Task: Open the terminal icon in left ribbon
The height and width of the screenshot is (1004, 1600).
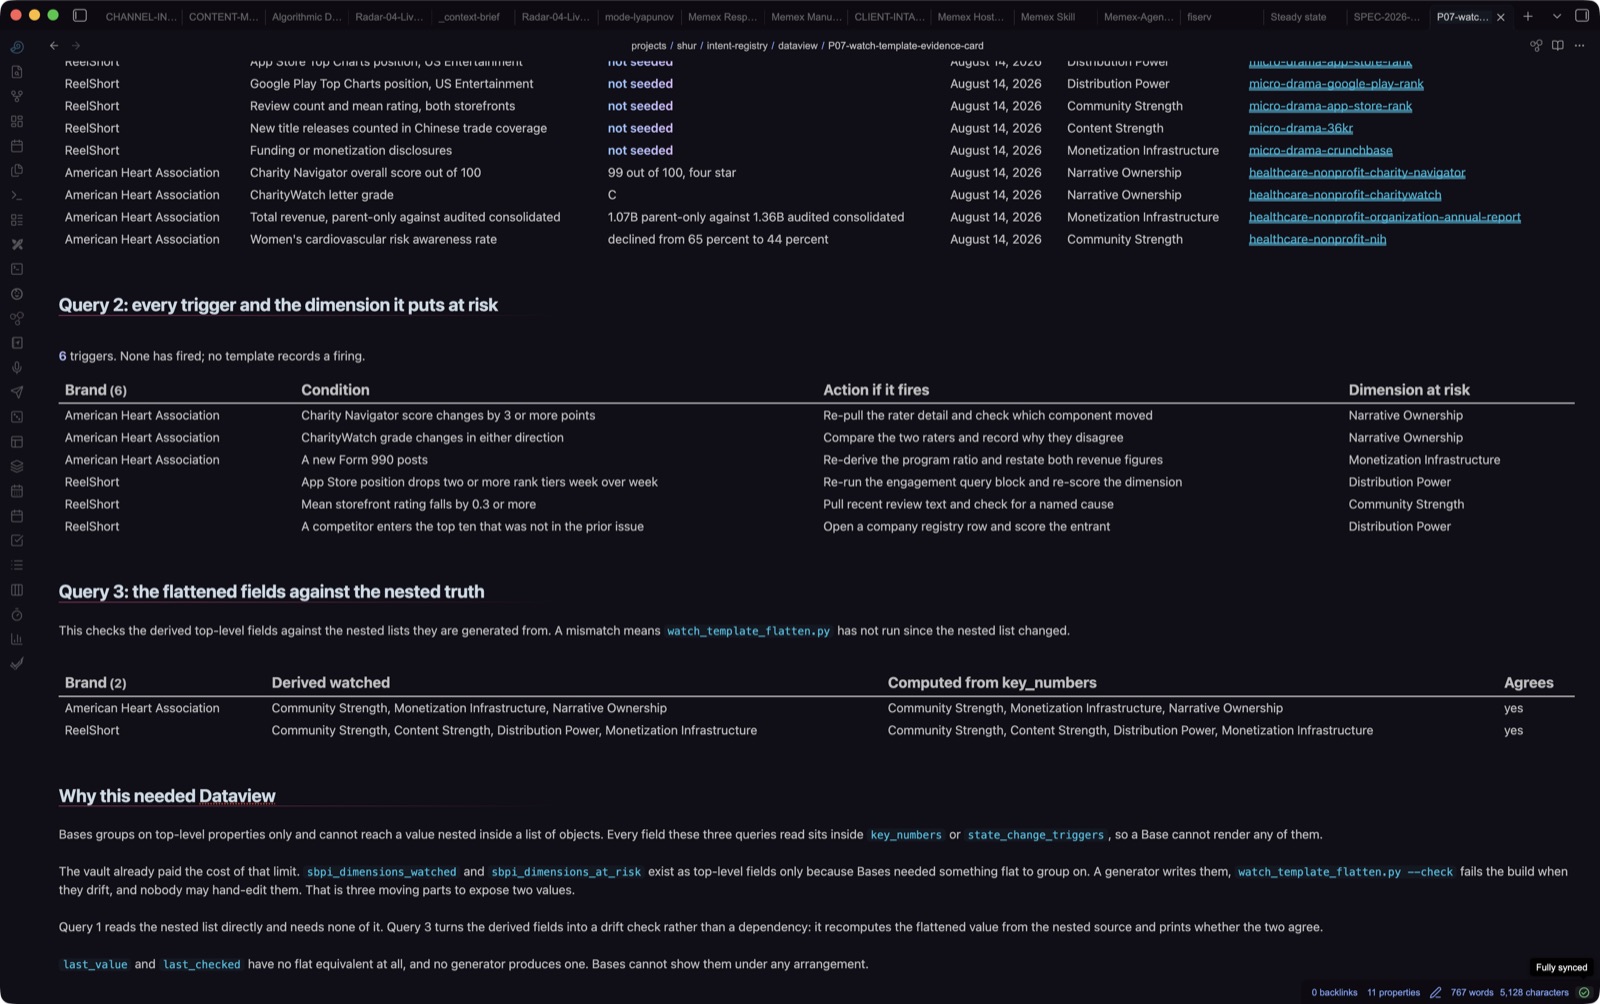Action: [x=17, y=195]
